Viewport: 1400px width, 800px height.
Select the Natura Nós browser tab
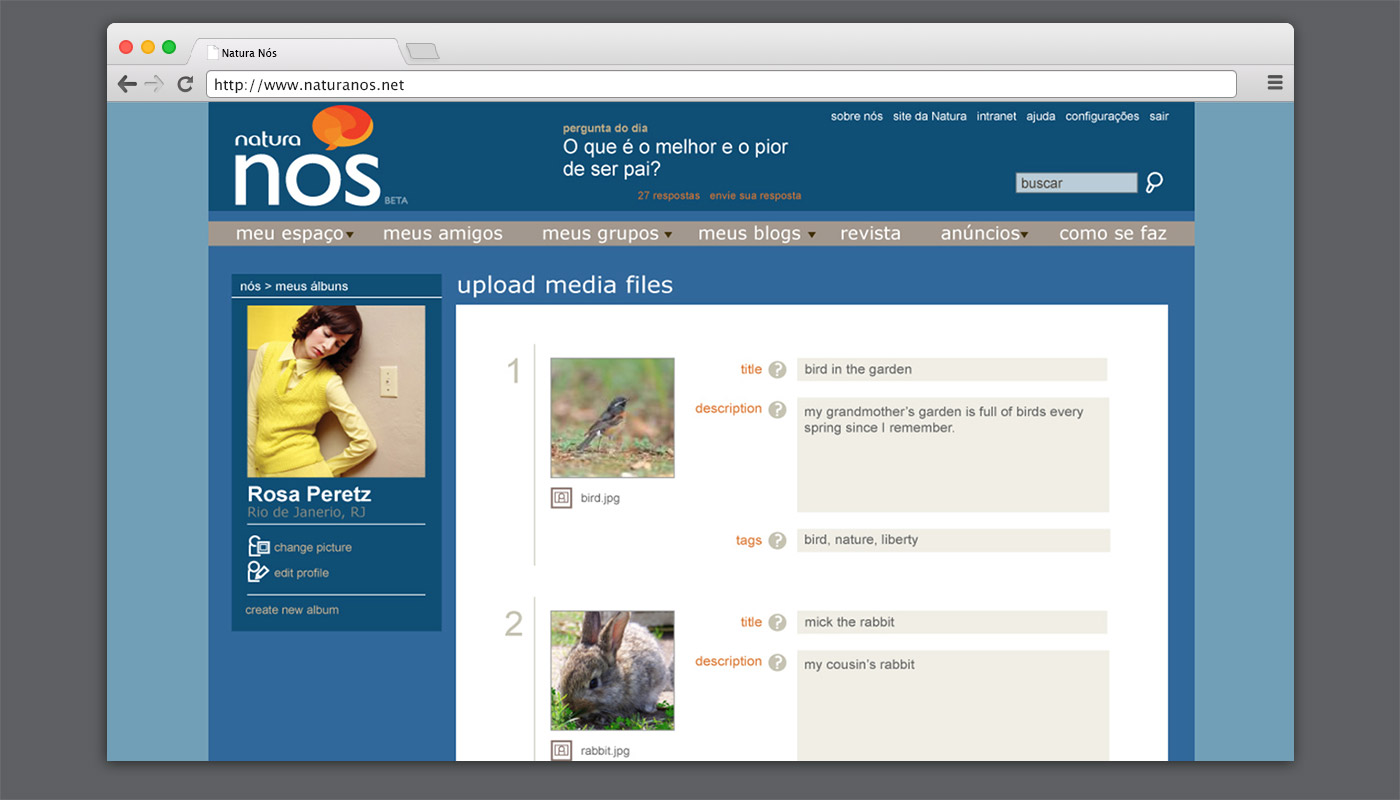[297, 52]
